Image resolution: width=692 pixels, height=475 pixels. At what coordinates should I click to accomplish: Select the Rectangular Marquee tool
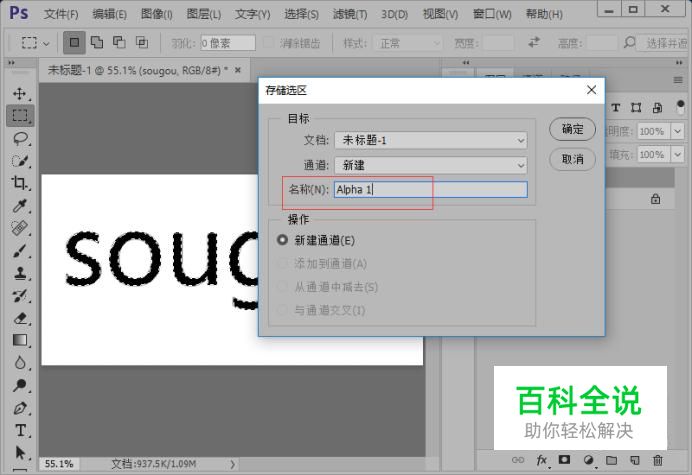pos(20,116)
